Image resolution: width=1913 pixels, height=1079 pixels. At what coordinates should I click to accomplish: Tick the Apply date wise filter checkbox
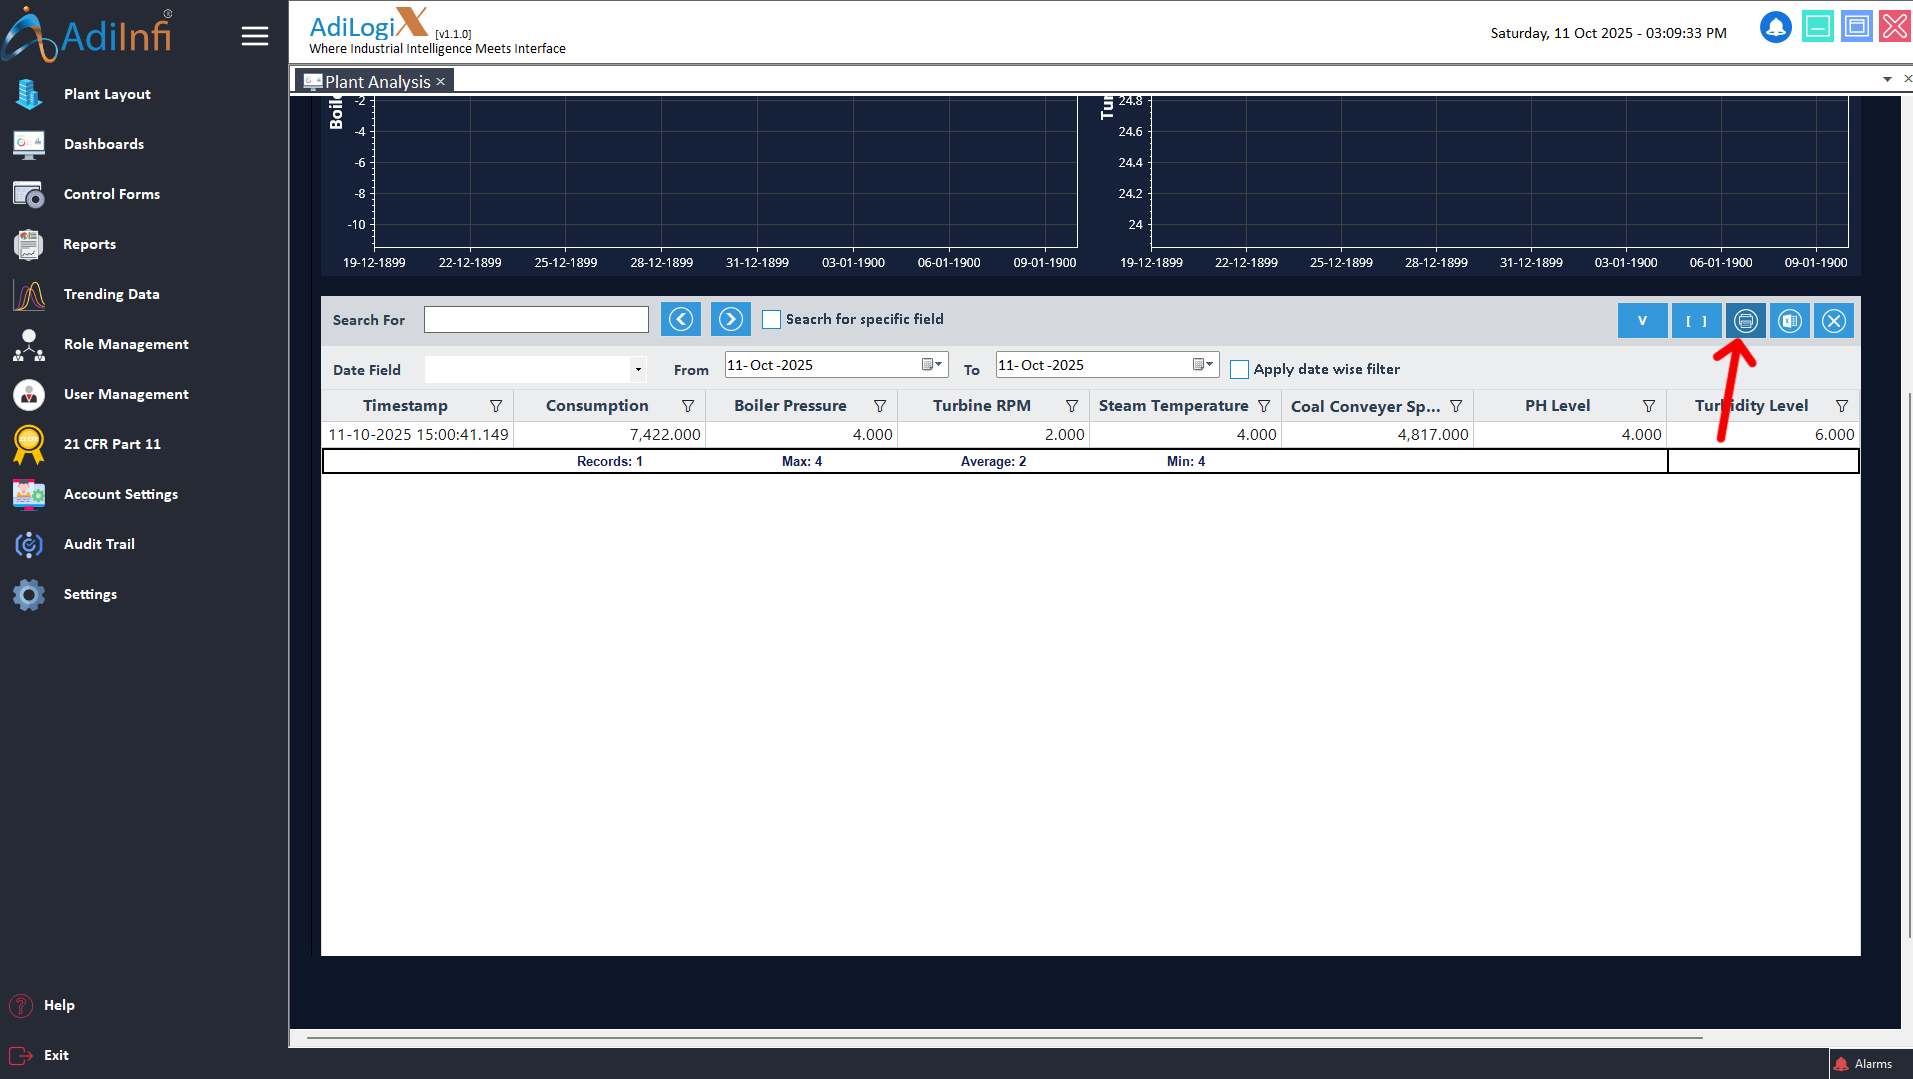pyautogui.click(x=1239, y=370)
